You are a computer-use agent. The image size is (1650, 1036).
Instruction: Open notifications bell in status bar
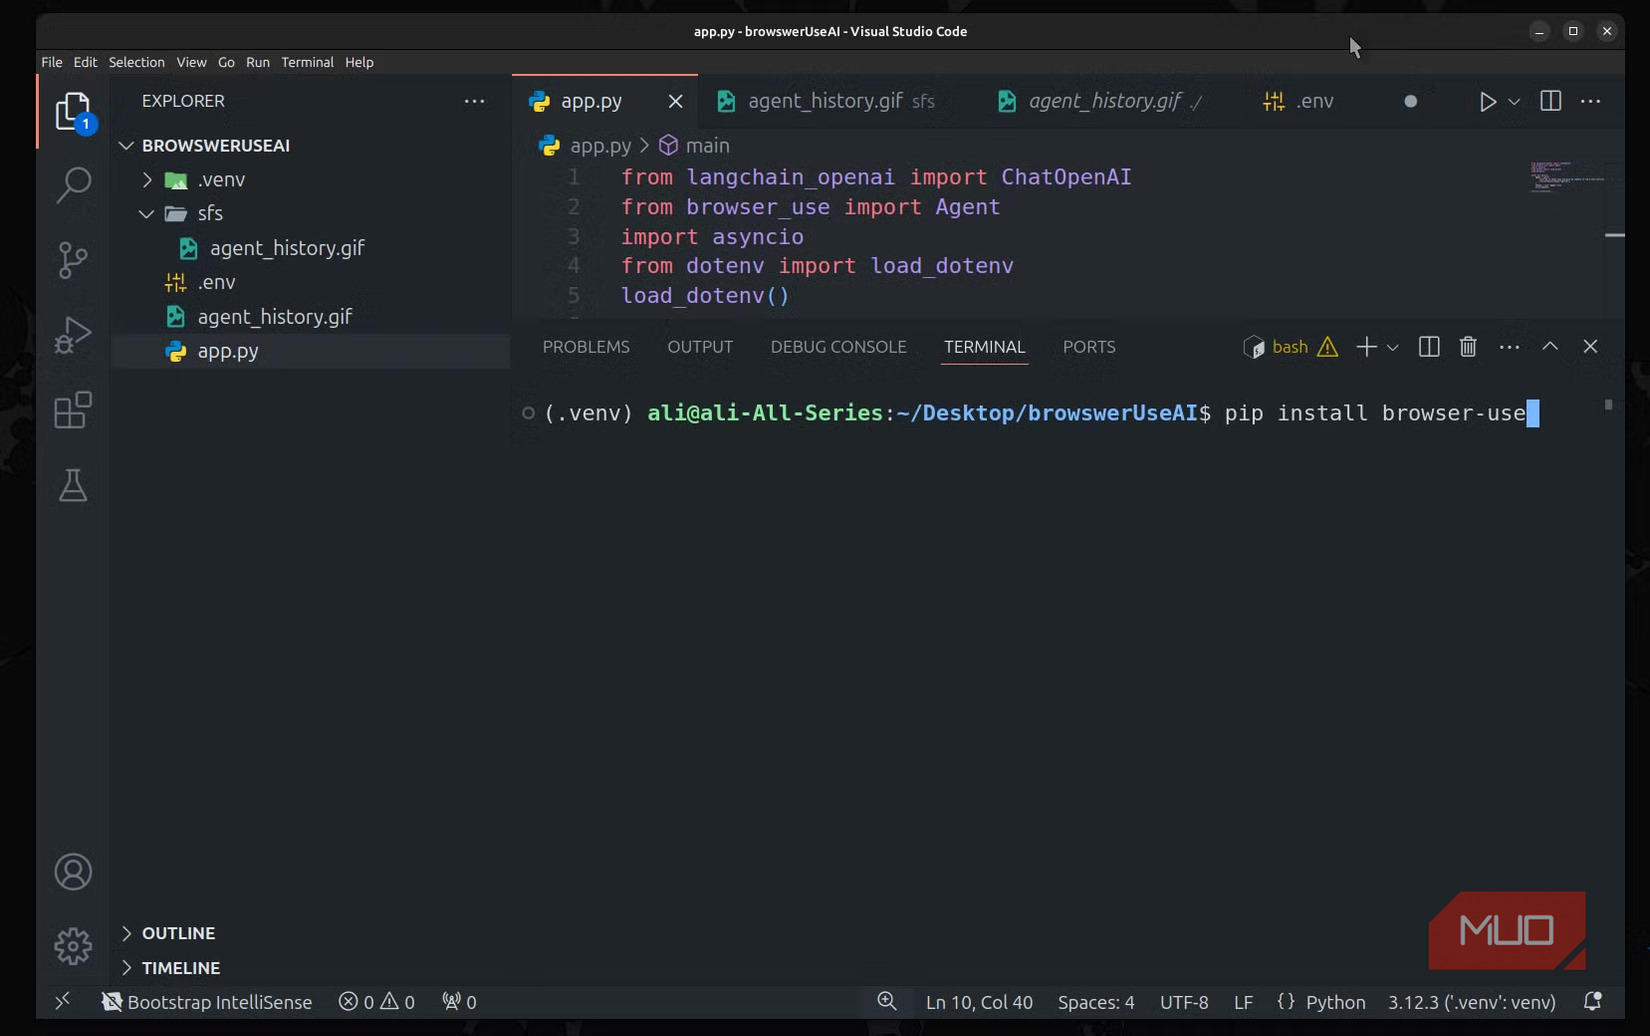click(1592, 1001)
